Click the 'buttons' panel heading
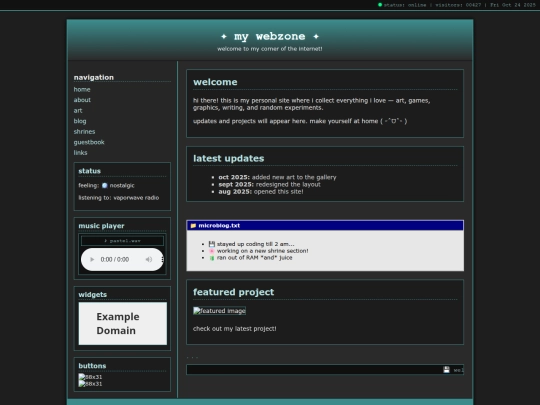 [x=92, y=366]
